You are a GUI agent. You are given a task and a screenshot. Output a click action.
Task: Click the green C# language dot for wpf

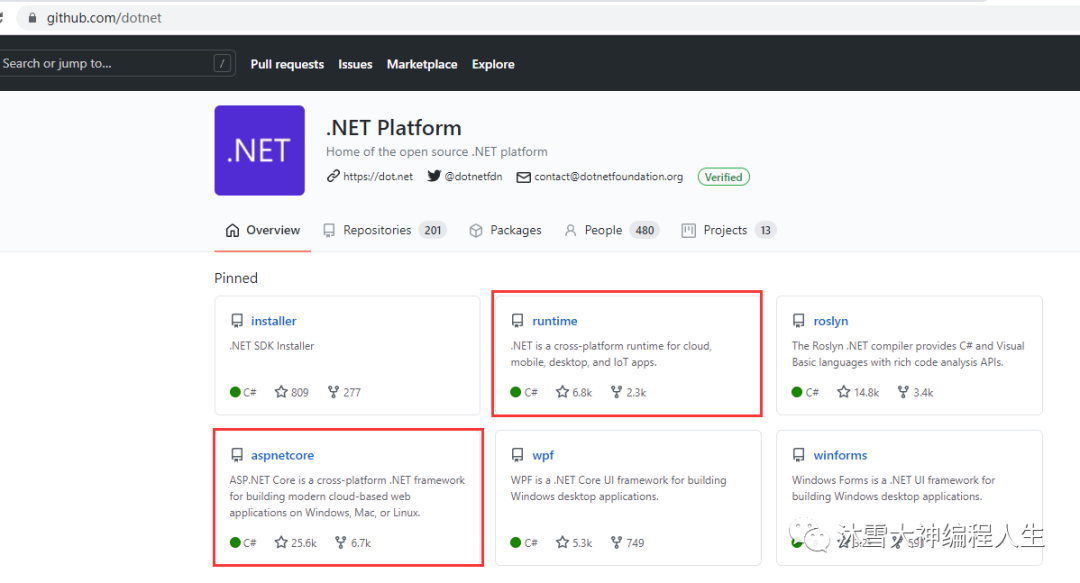tap(516, 542)
